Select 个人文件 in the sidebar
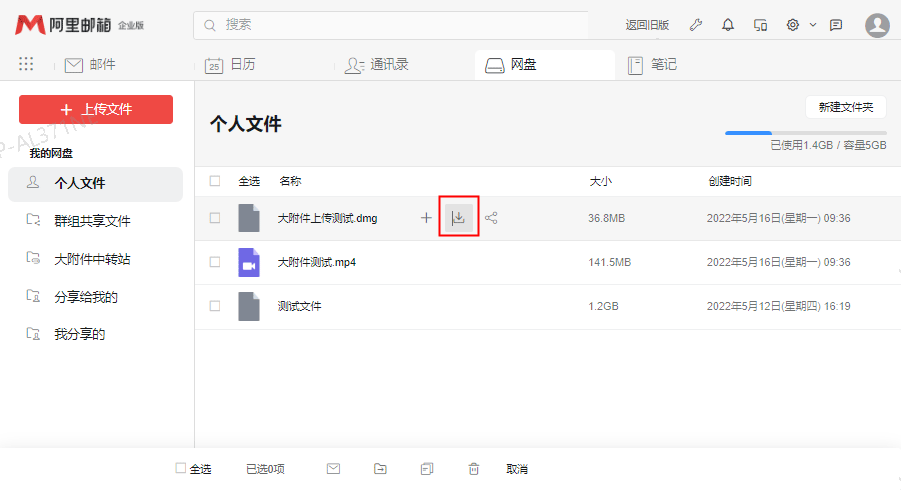 95,184
